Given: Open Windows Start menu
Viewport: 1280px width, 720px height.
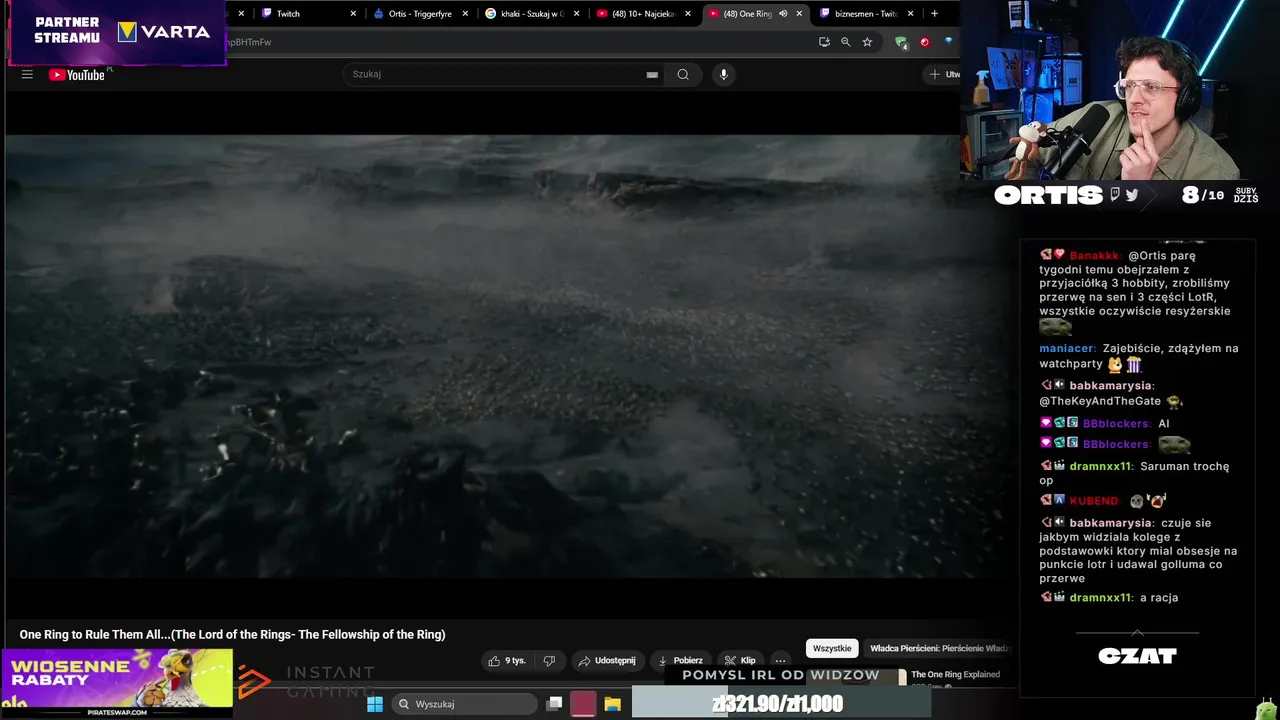Looking at the screenshot, I should (x=375, y=704).
